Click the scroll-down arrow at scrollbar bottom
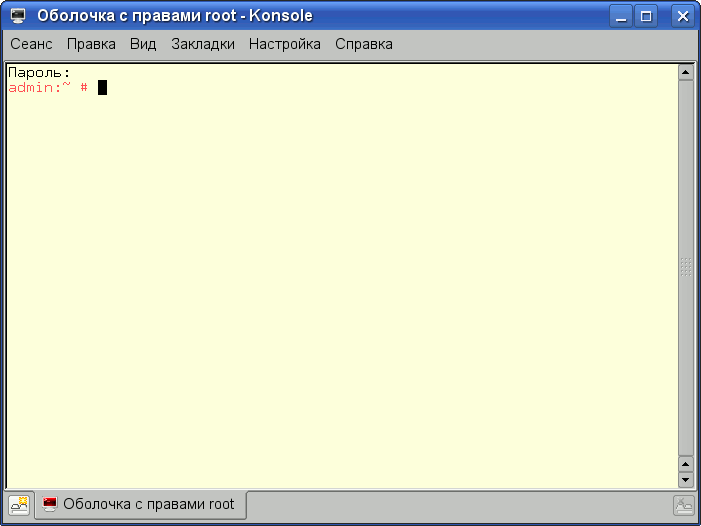Image resolution: width=701 pixels, height=526 pixels. (x=685, y=480)
